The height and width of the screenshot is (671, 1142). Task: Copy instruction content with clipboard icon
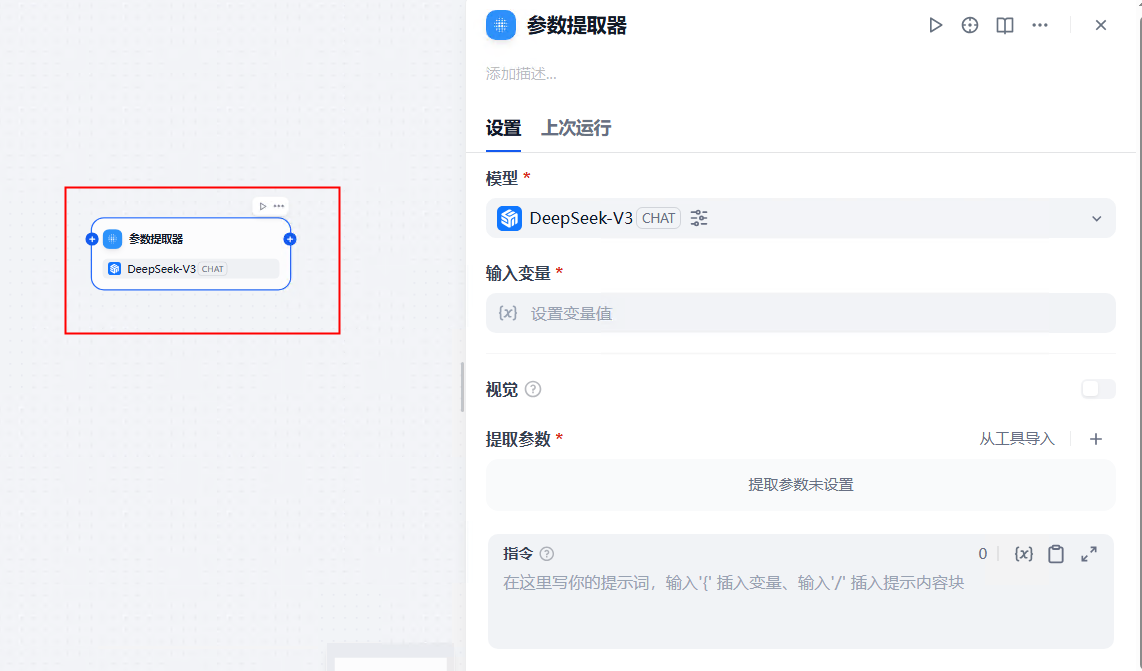(x=1056, y=553)
